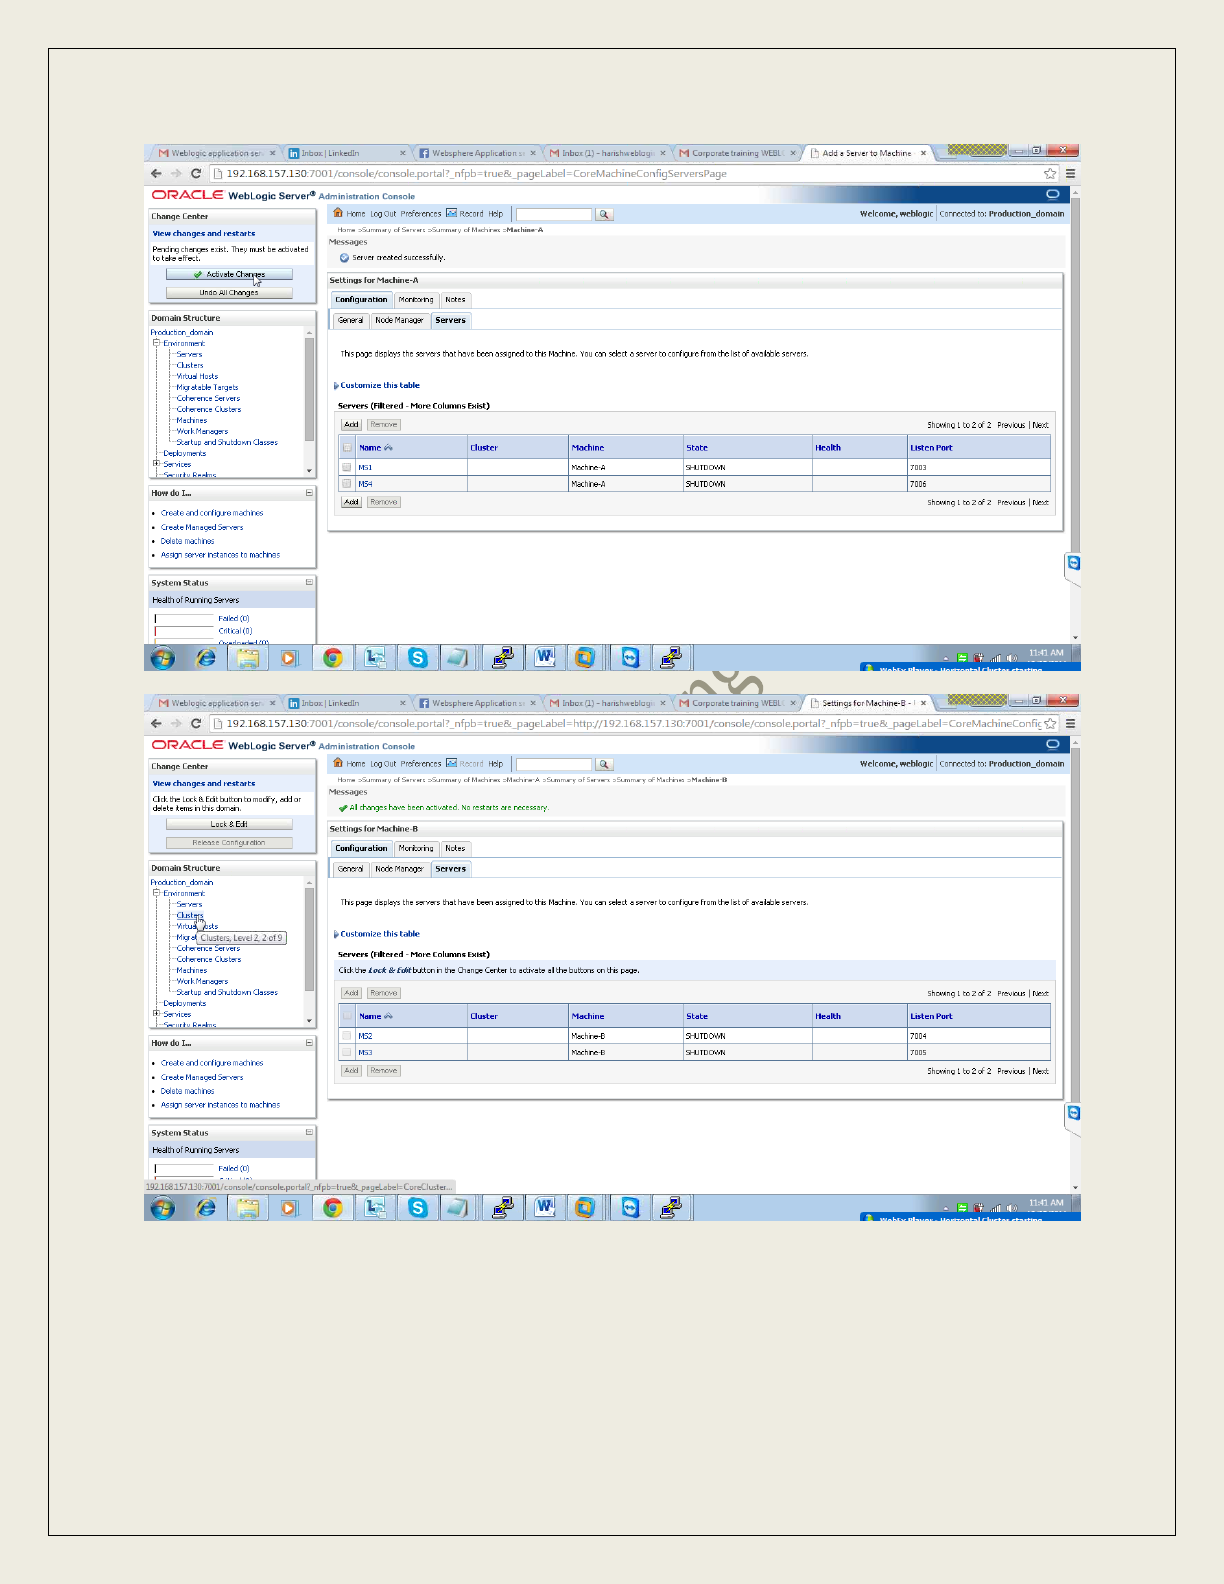Screen dimensions: 1224x1584
Task: Expand Customize this table on Machine-A page
Action: click(336, 385)
